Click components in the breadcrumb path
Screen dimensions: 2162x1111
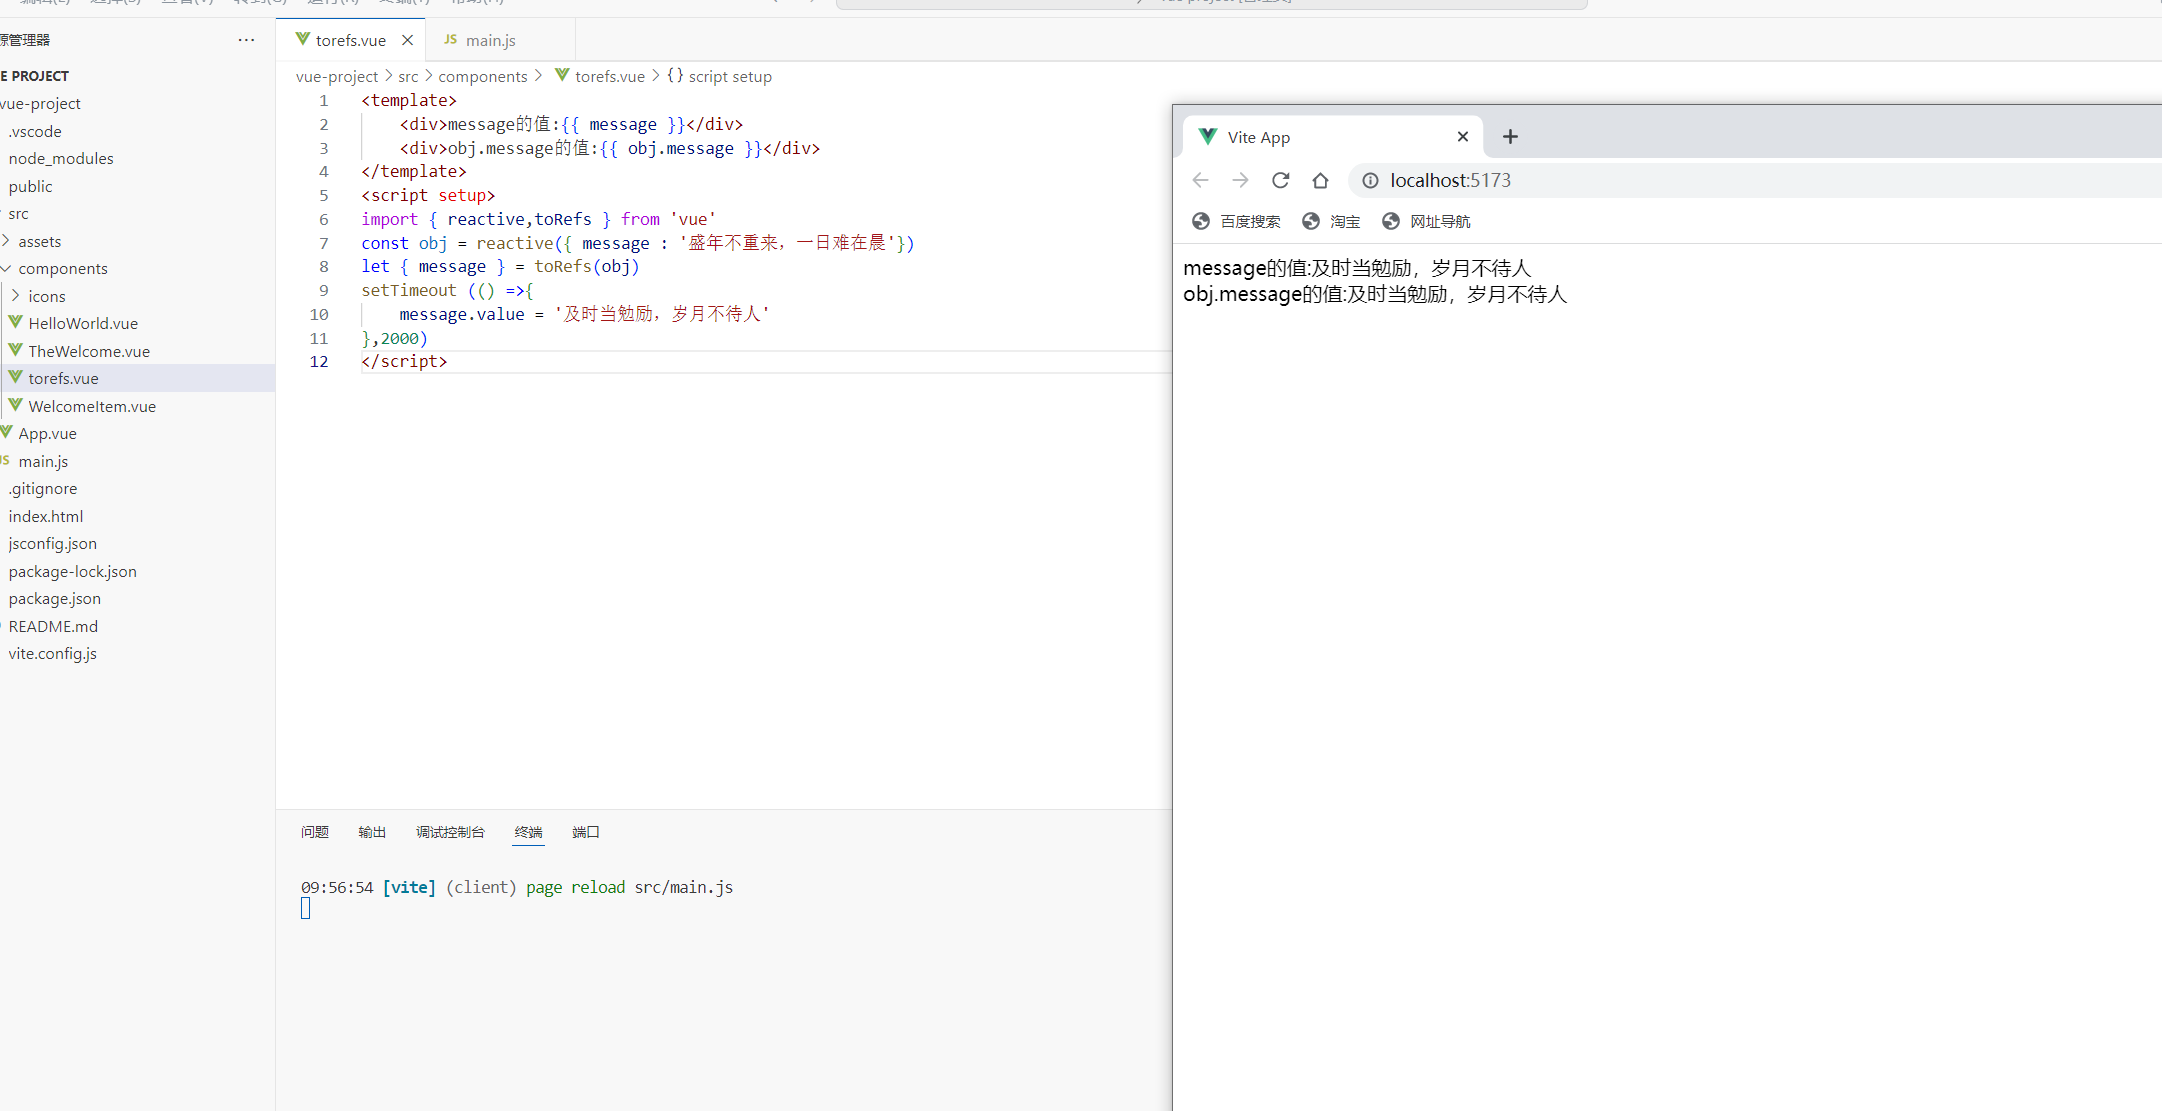point(483,76)
